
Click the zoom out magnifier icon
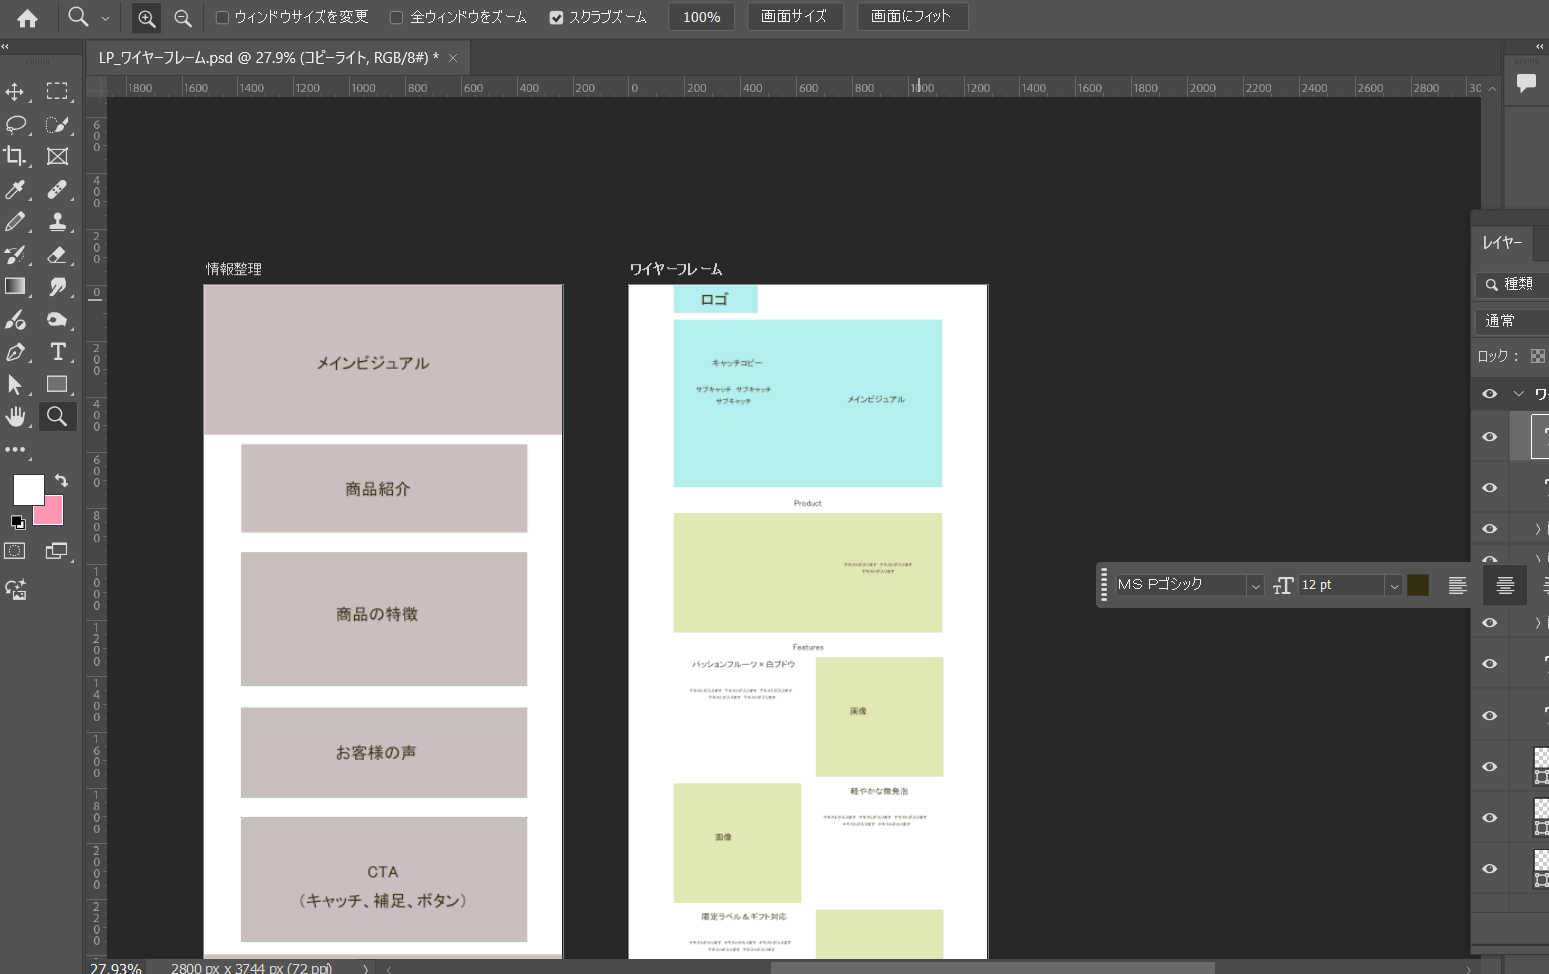coord(183,18)
